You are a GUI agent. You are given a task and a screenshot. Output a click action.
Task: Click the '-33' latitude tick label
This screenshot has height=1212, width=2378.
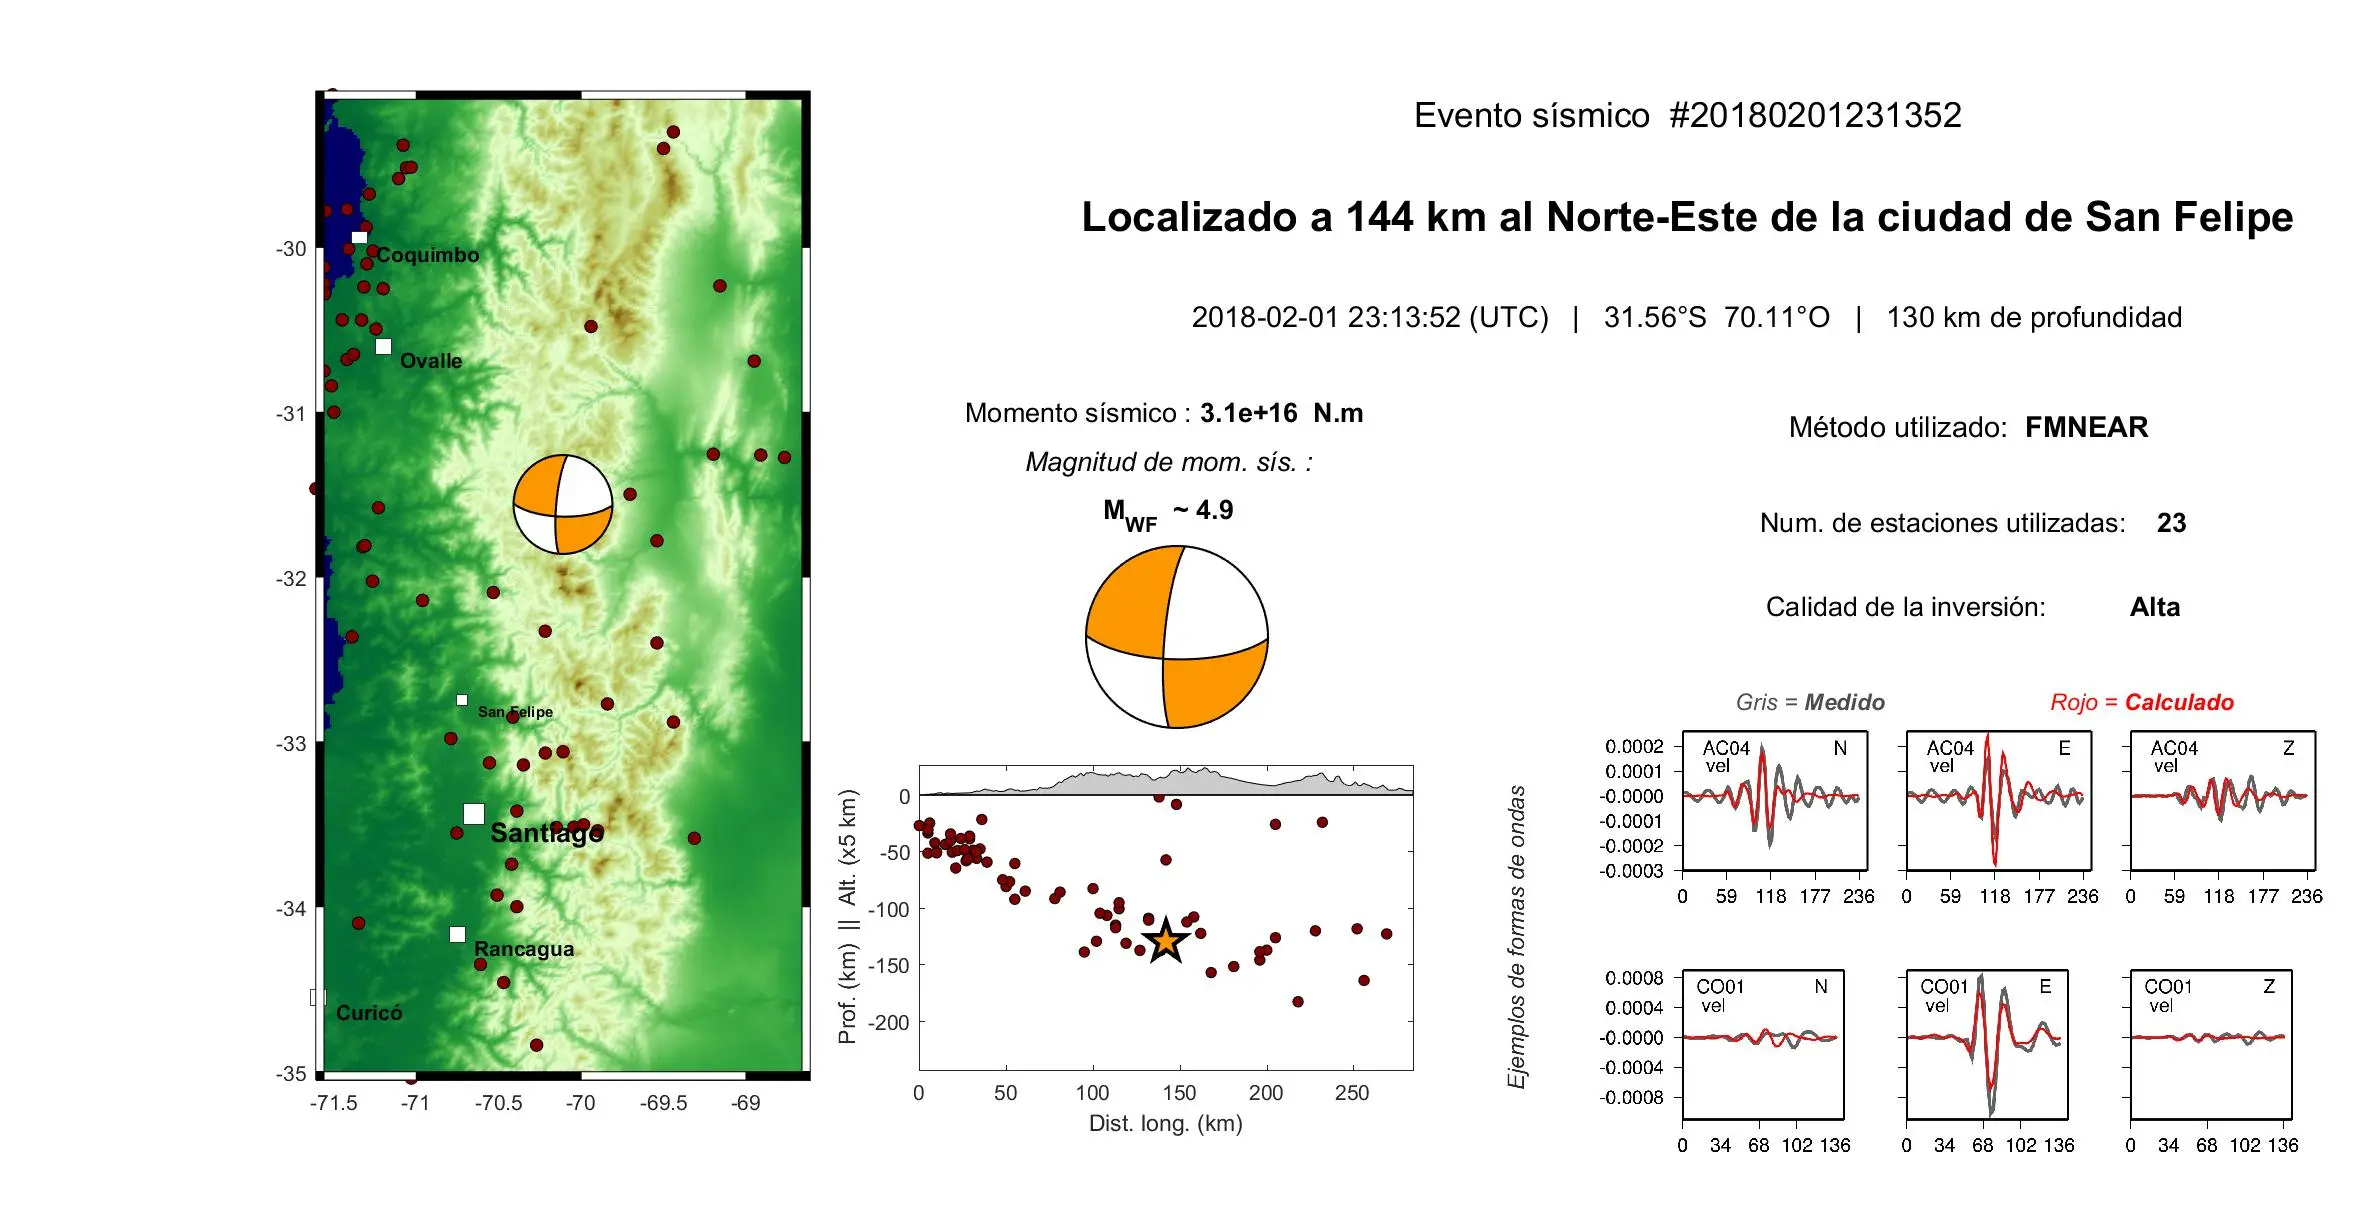coord(291,744)
